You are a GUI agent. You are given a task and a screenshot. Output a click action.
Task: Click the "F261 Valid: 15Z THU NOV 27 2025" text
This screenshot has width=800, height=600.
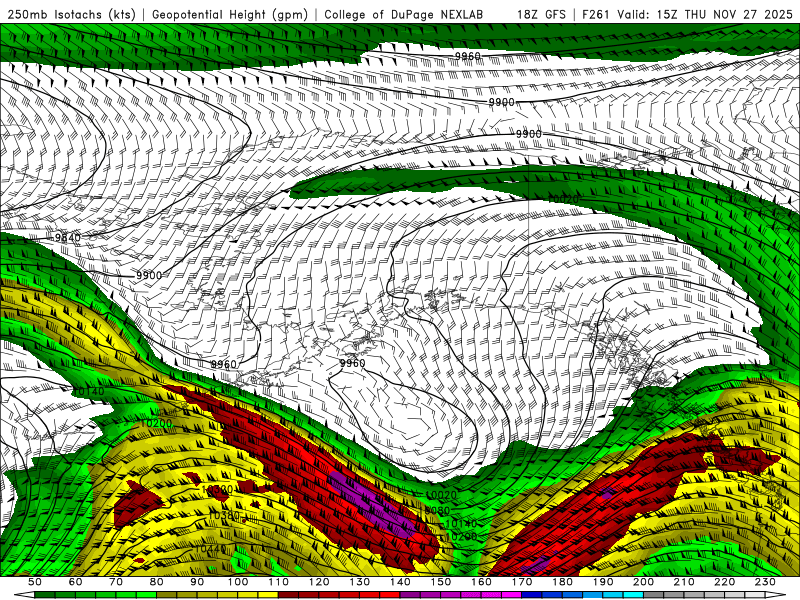(x=687, y=14)
